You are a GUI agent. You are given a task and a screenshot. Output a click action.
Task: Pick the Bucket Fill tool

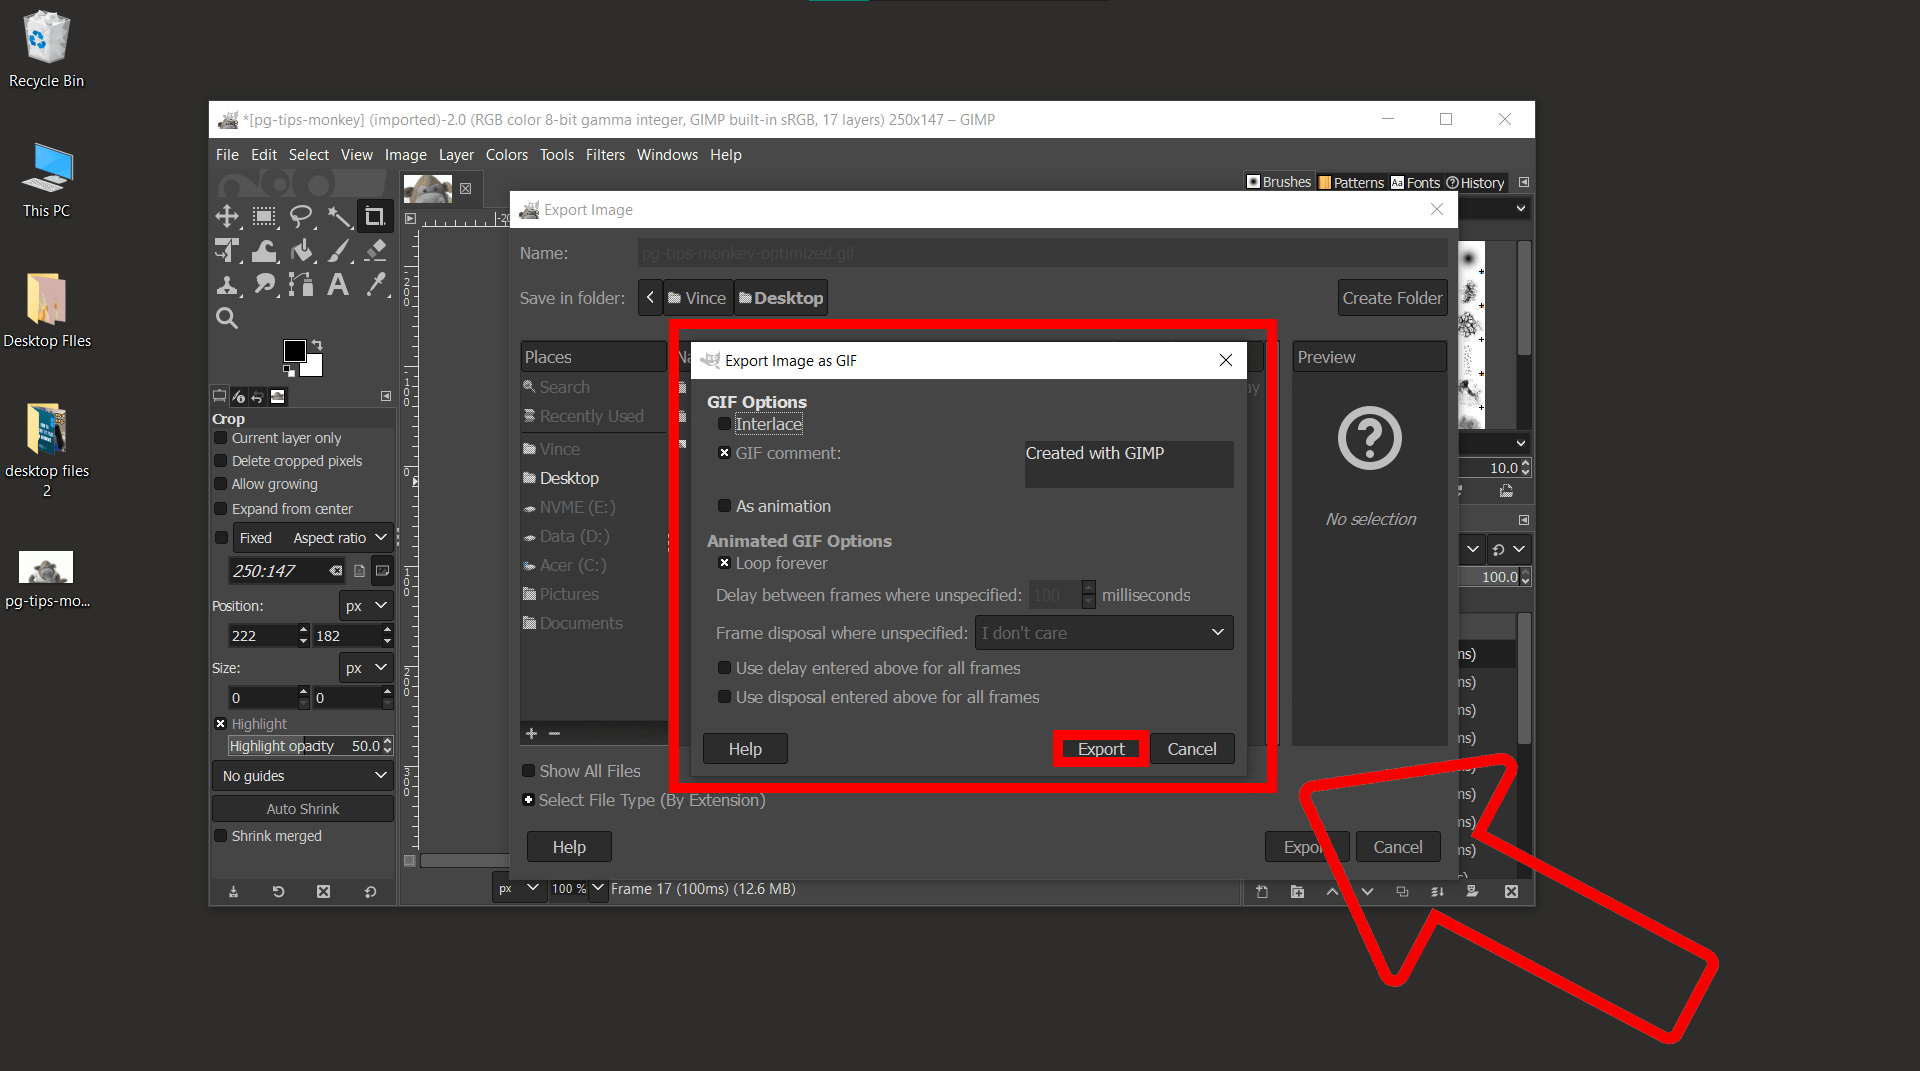[x=302, y=250]
